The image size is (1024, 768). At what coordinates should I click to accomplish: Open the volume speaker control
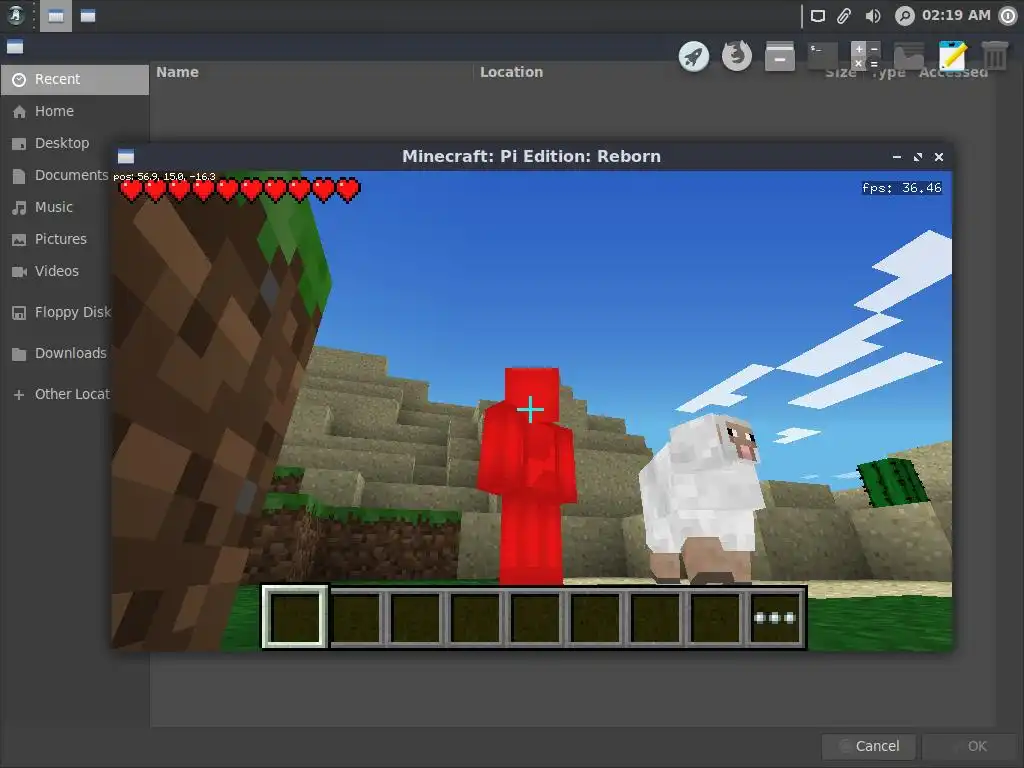872,16
